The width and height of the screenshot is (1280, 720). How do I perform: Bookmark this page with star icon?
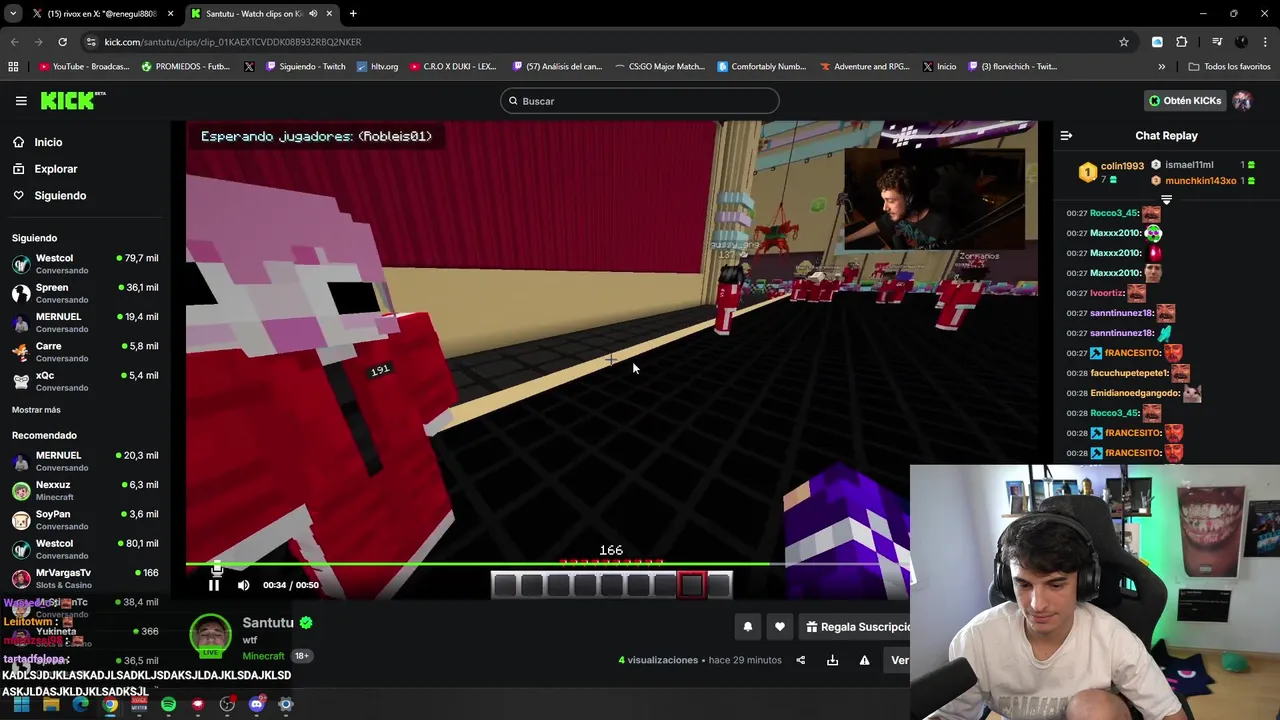coord(1124,42)
